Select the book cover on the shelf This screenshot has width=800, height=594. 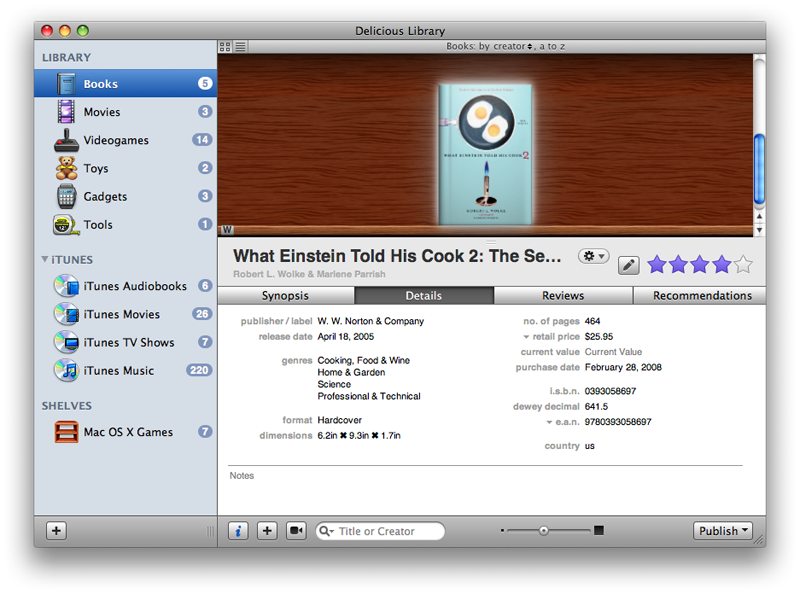tap(485, 155)
